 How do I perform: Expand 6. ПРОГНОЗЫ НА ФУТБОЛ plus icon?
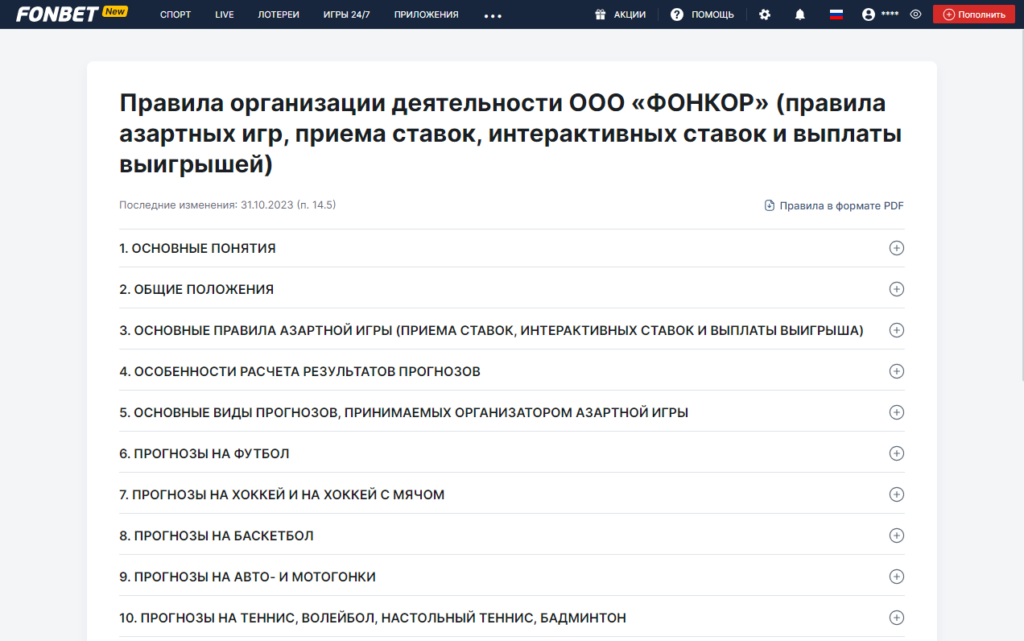pyautogui.click(x=896, y=454)
